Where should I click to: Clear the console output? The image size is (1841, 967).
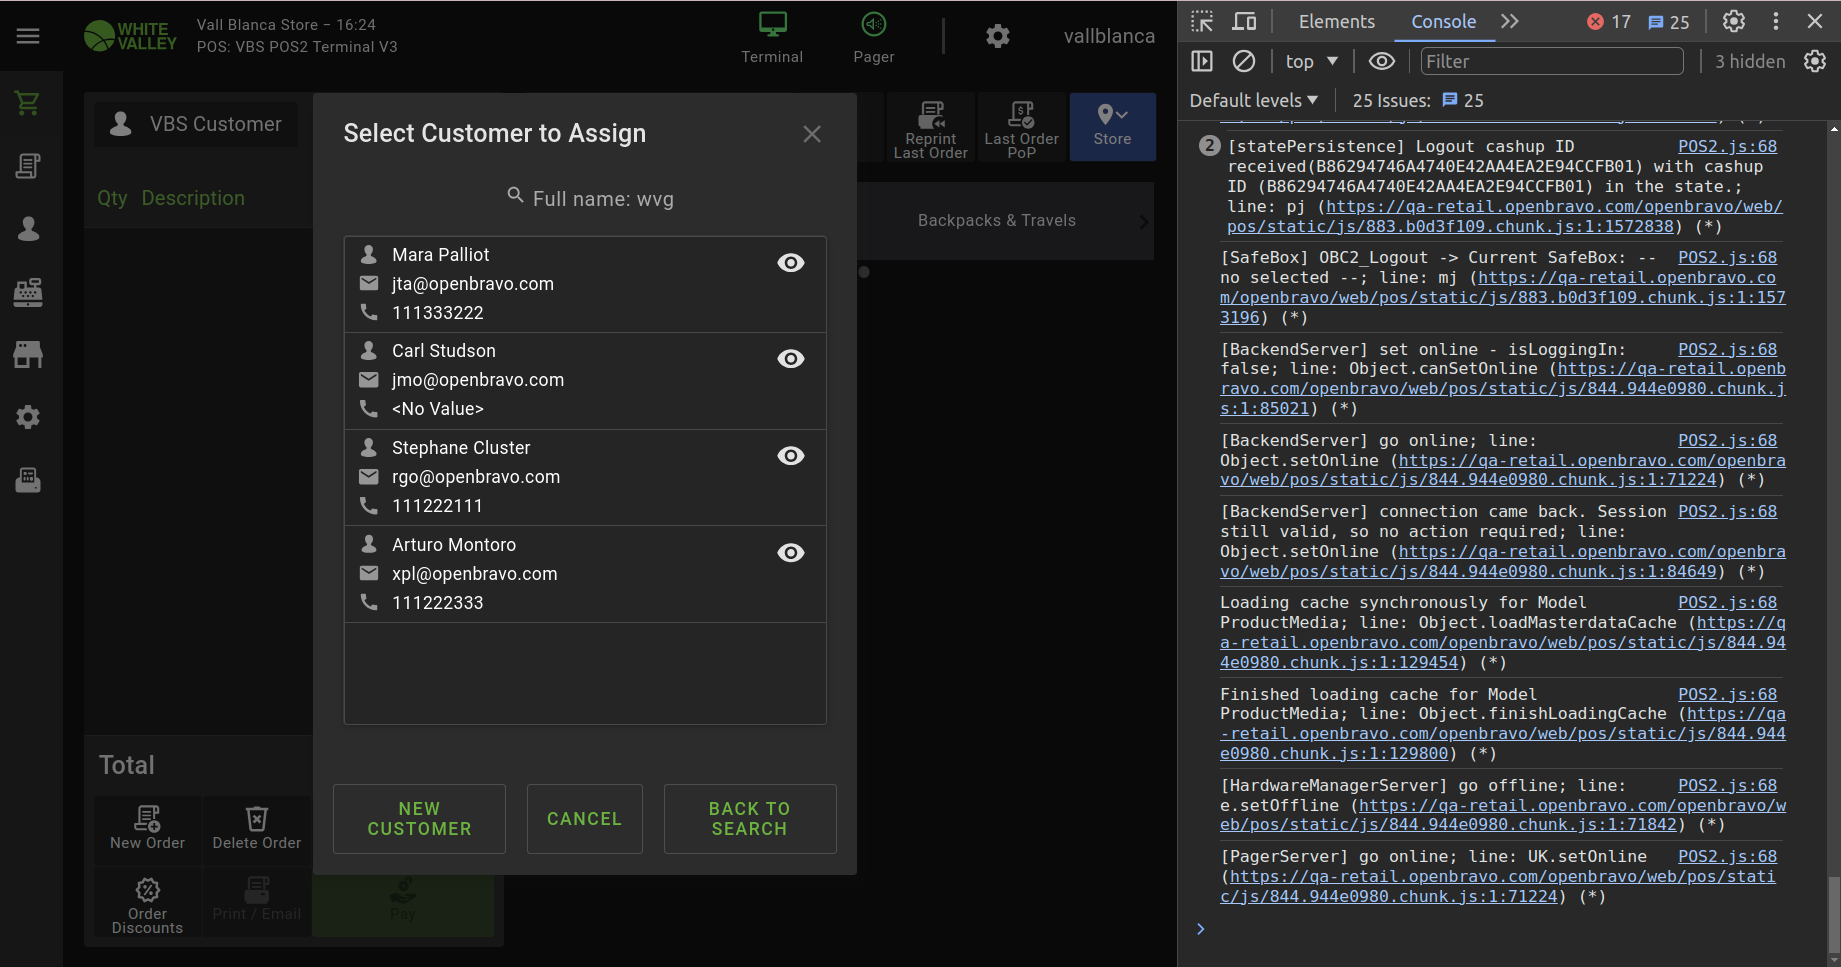point(1244,62)
